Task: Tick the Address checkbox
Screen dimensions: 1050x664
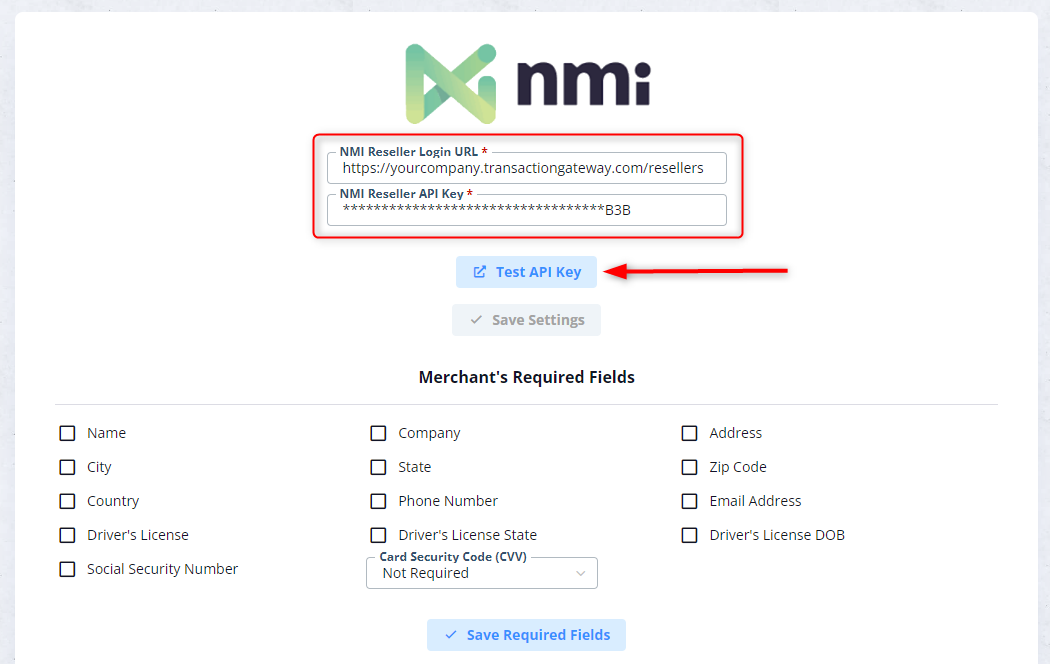Action: 689,433
